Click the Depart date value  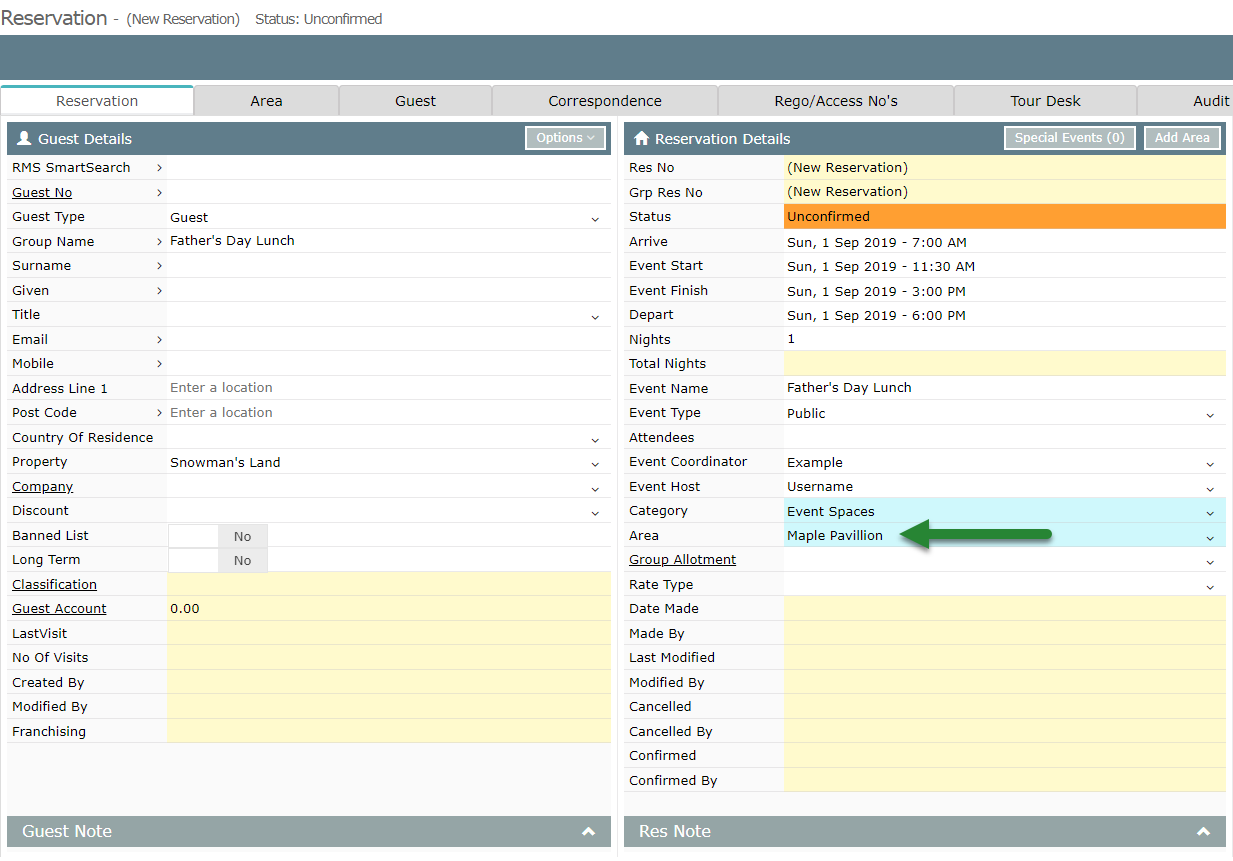click(x=877, y=316)
